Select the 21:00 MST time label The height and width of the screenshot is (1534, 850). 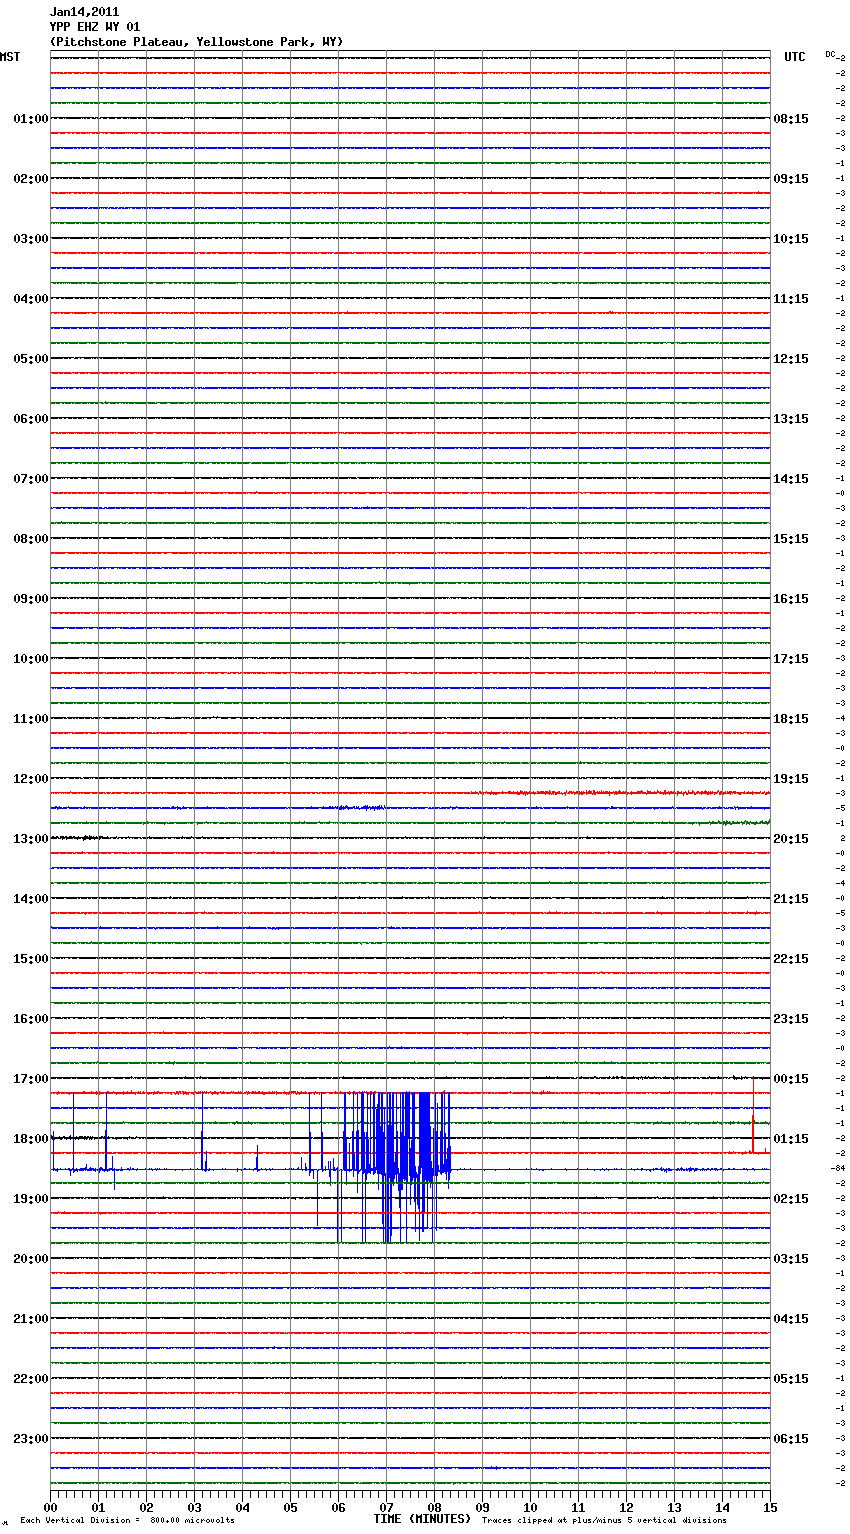tap(30, 1319)
